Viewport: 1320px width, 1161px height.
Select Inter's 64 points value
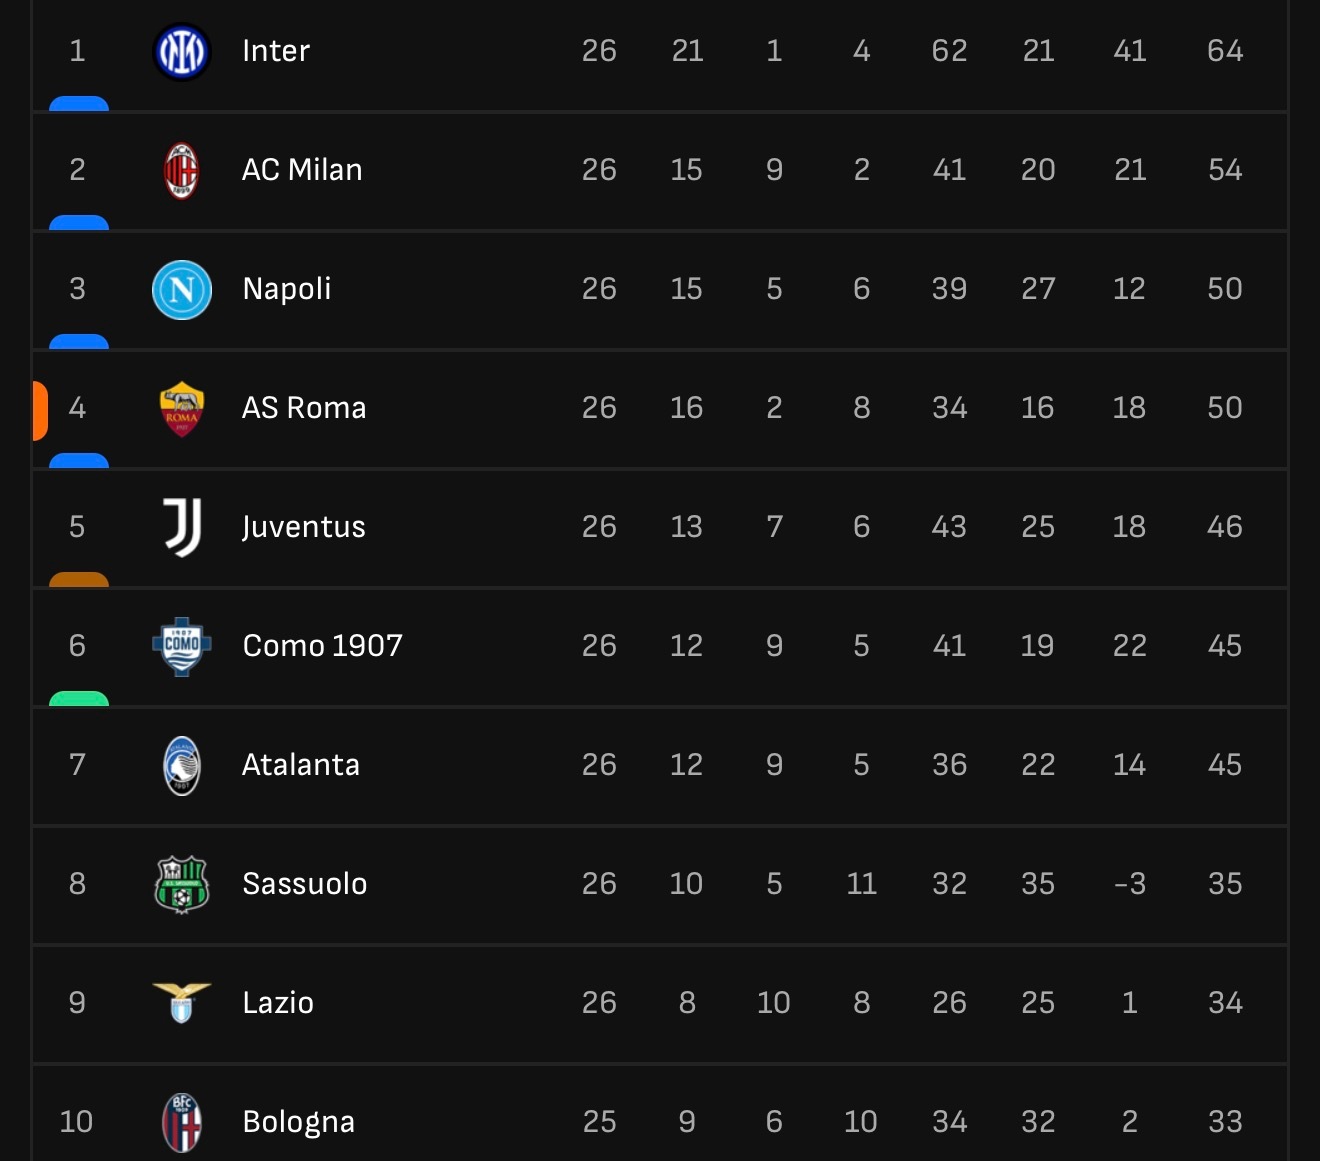point(1225,51)
